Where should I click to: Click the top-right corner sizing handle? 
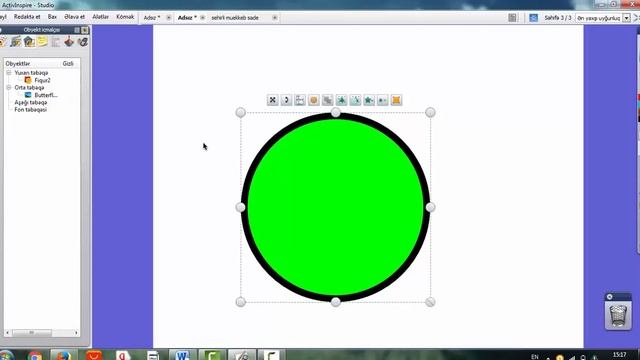(x=430, y=112)
